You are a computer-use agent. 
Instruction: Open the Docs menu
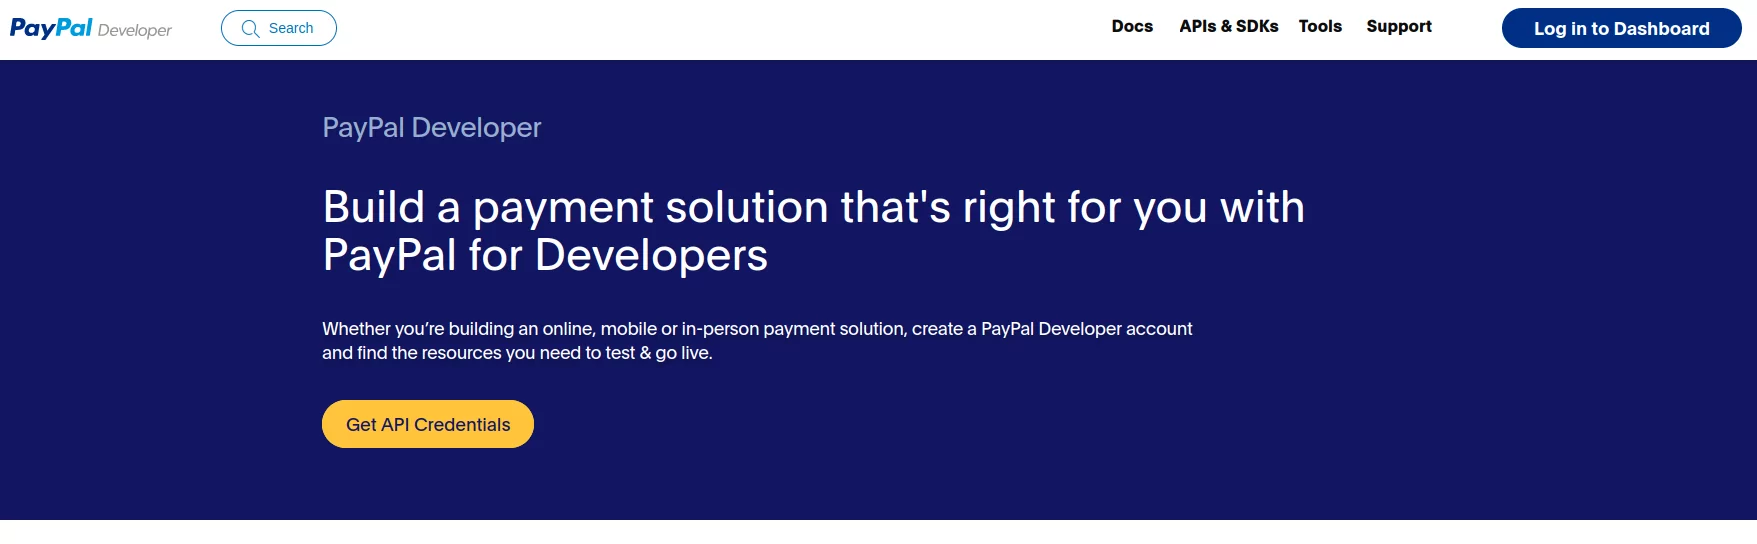1132,26
